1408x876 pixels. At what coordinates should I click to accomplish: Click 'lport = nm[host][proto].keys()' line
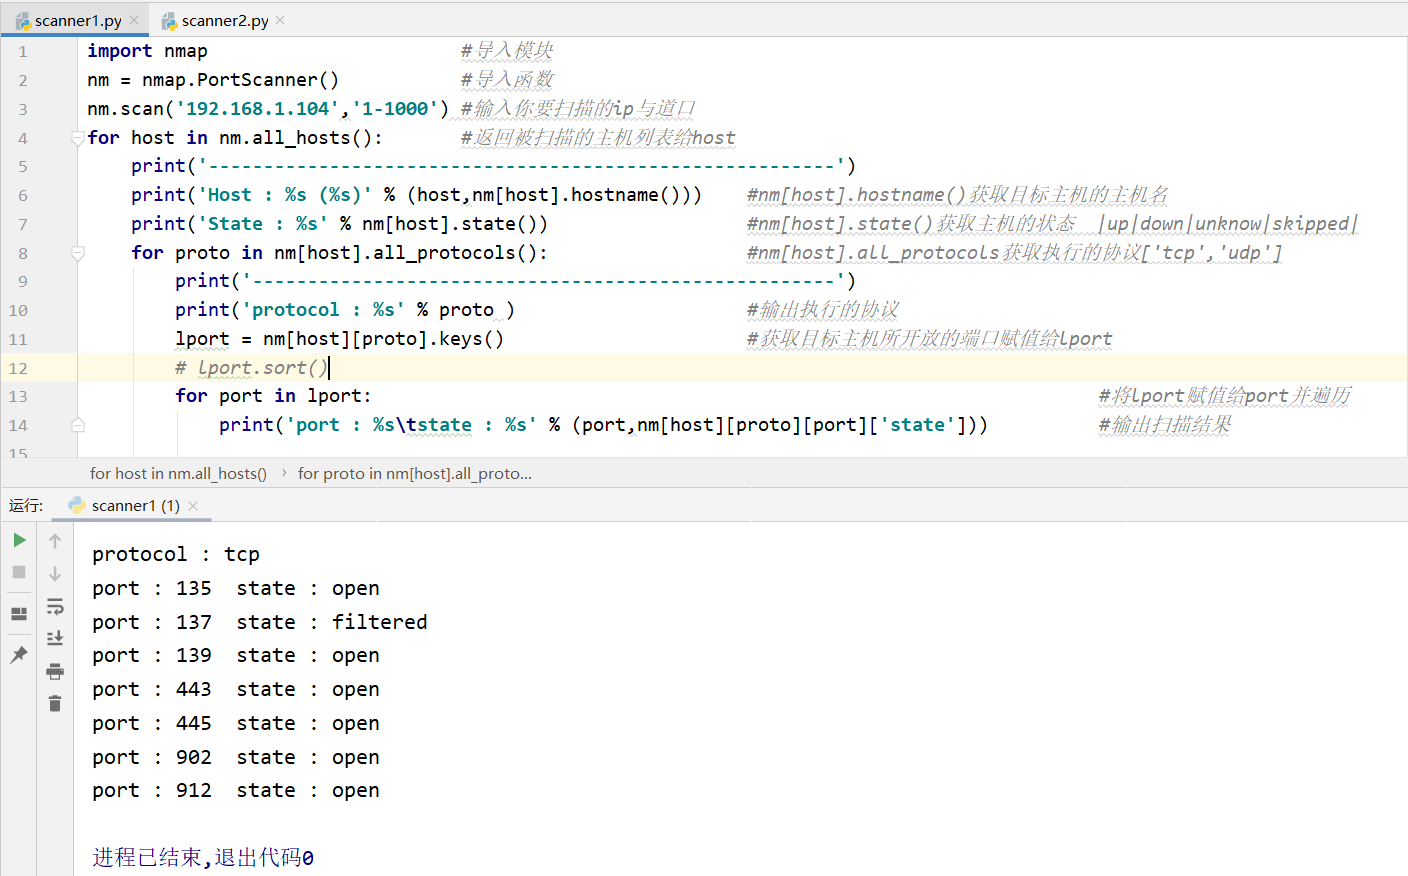tap(340, 339)
